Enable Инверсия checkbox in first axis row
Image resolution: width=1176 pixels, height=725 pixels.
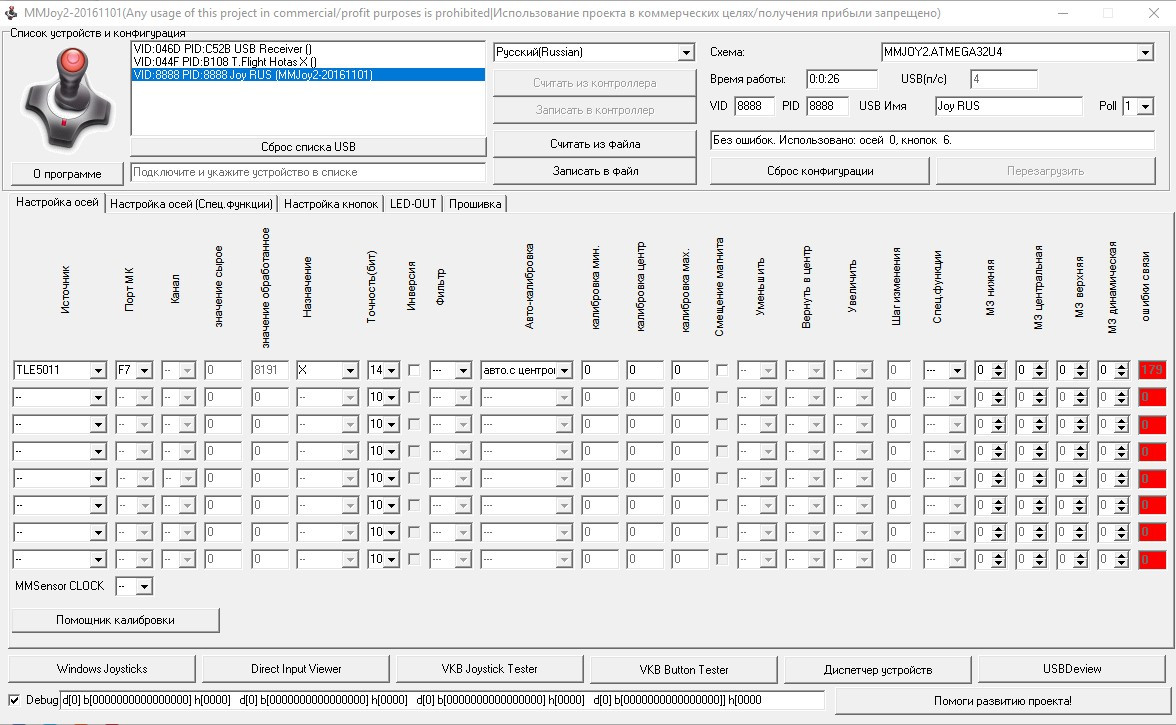pos(414,370)
